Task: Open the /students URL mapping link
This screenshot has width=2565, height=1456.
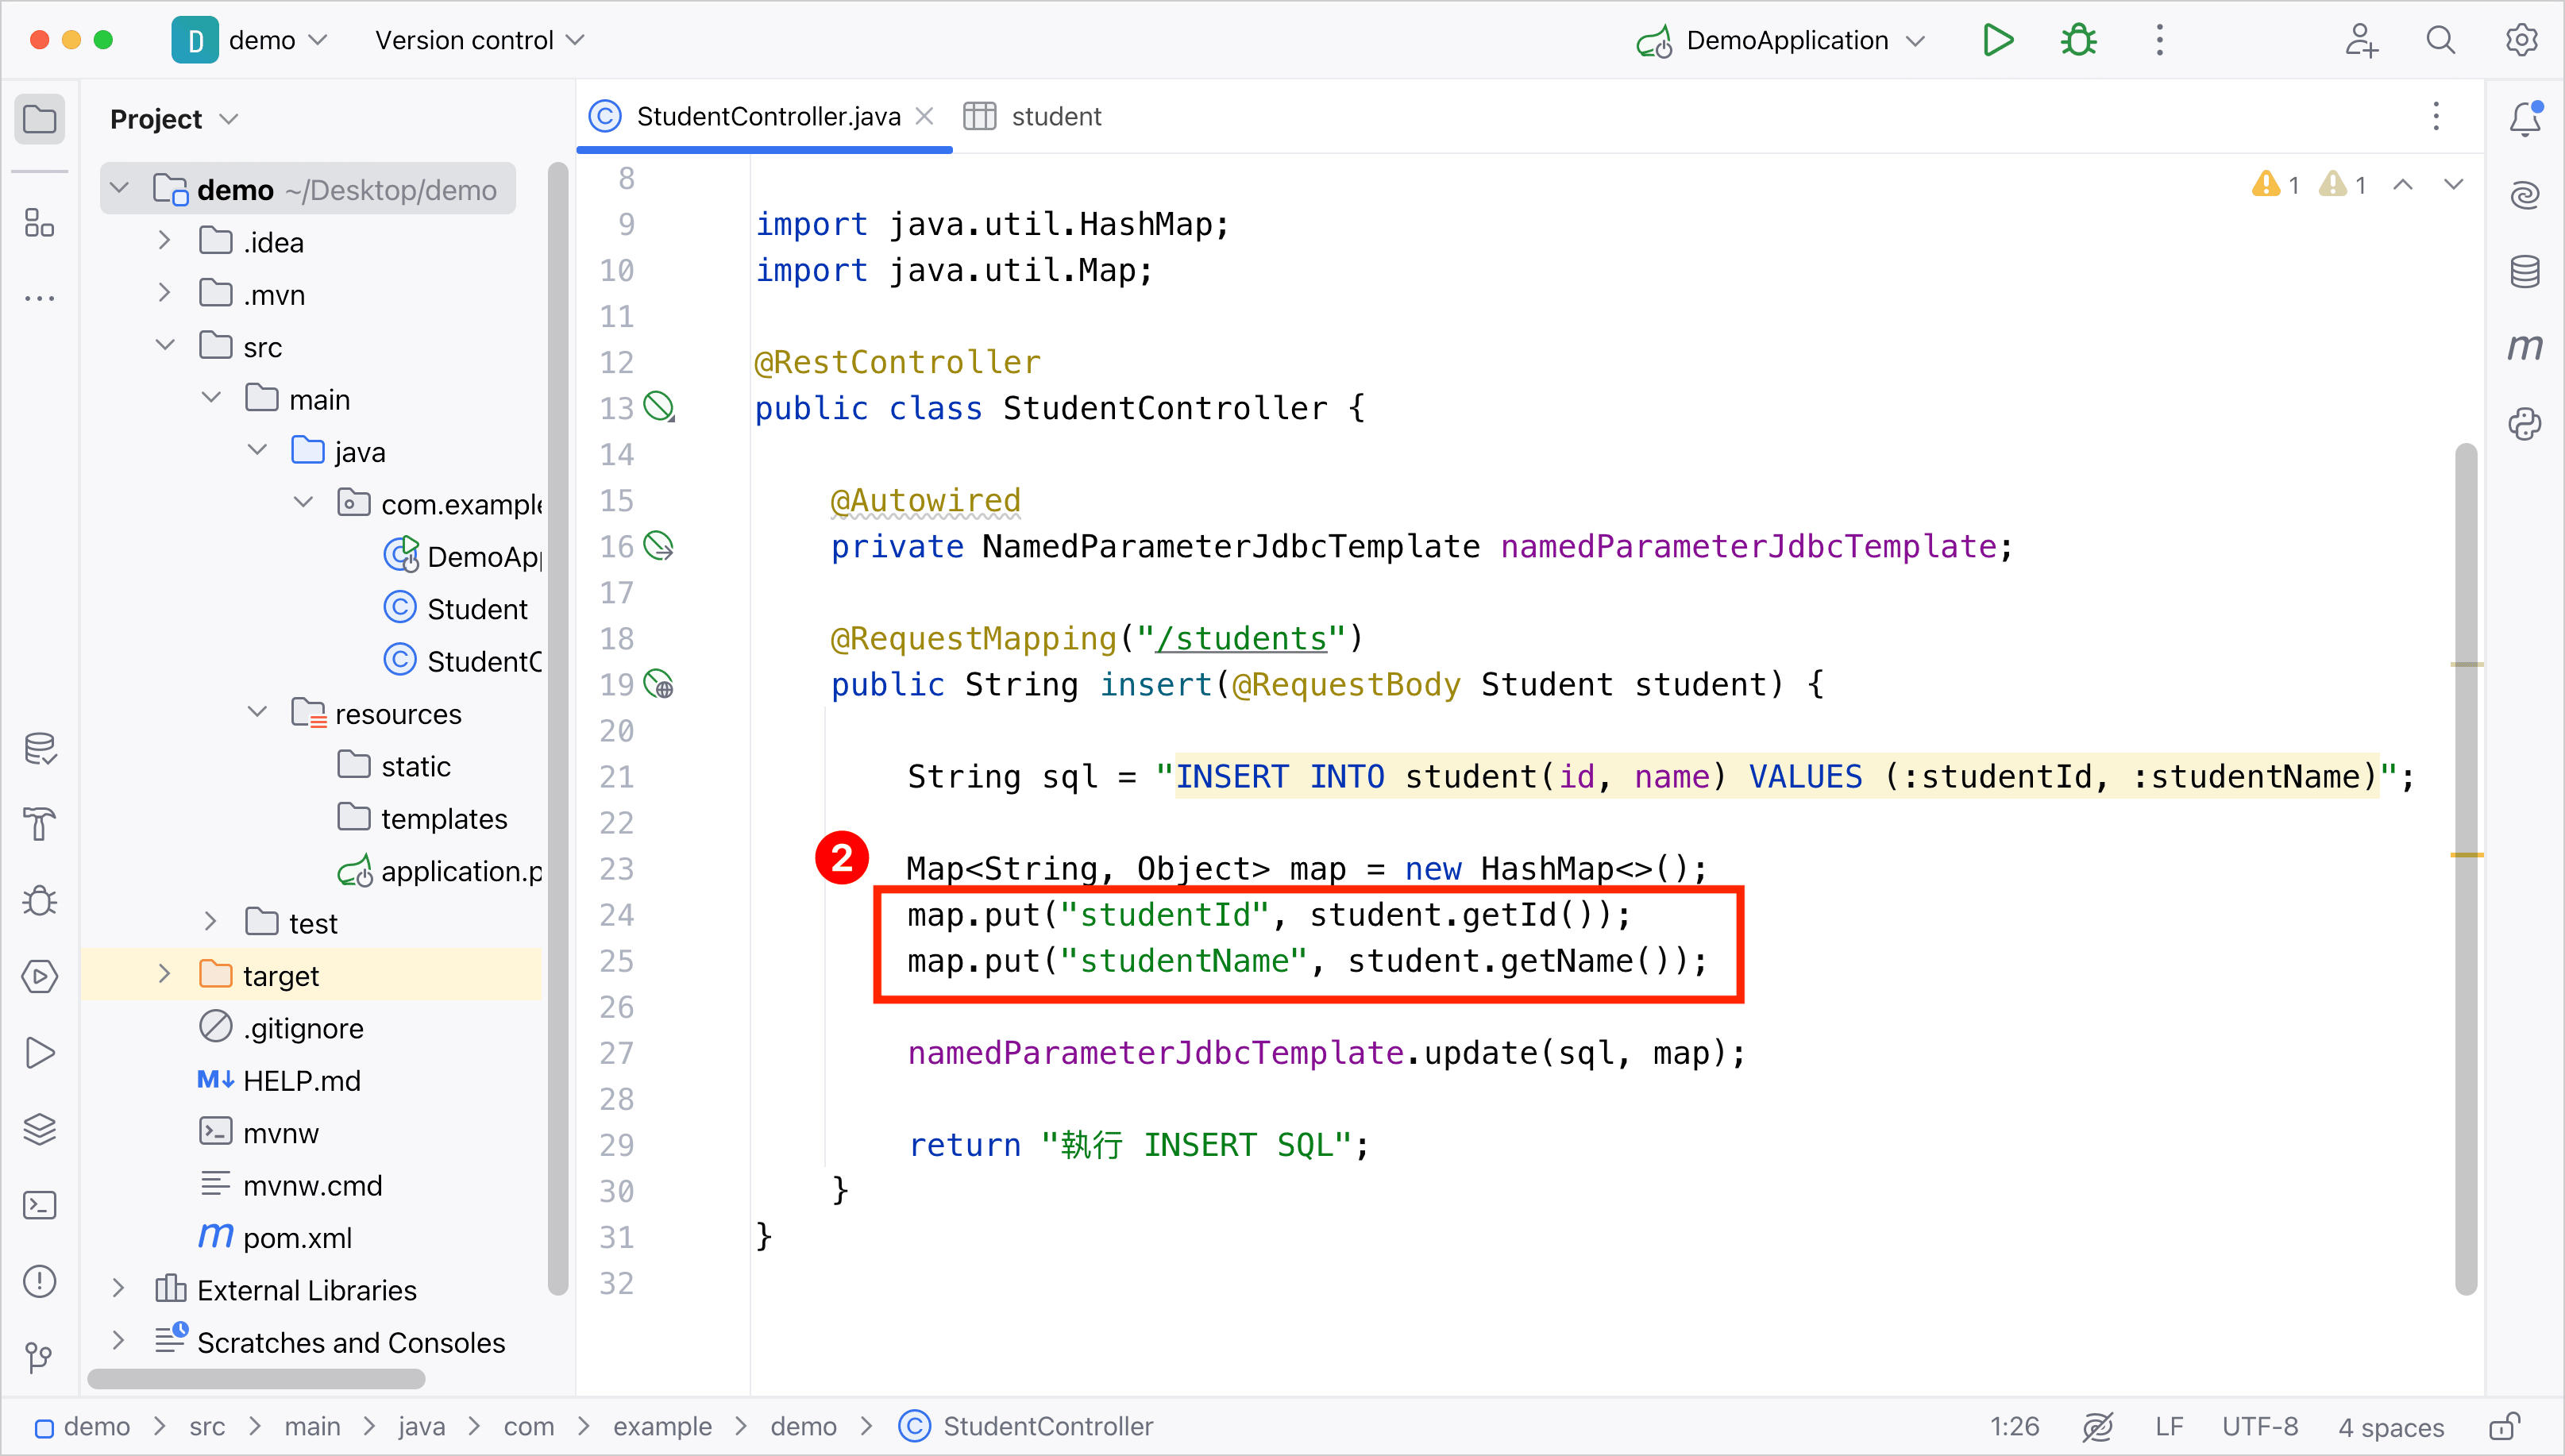Action: pos(1240,638)
